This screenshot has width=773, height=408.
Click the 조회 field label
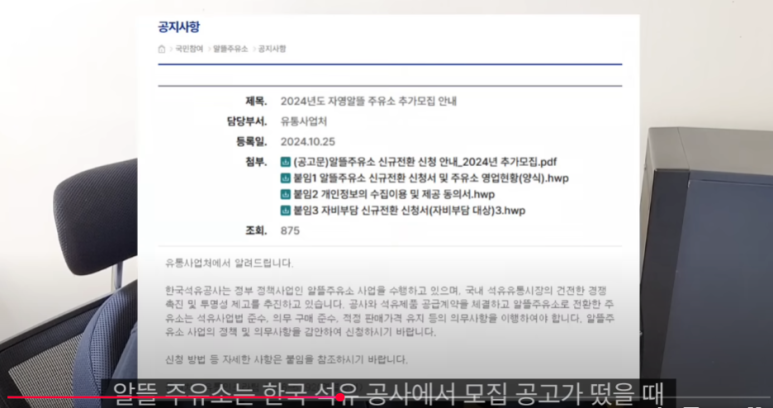click(256, 231)
